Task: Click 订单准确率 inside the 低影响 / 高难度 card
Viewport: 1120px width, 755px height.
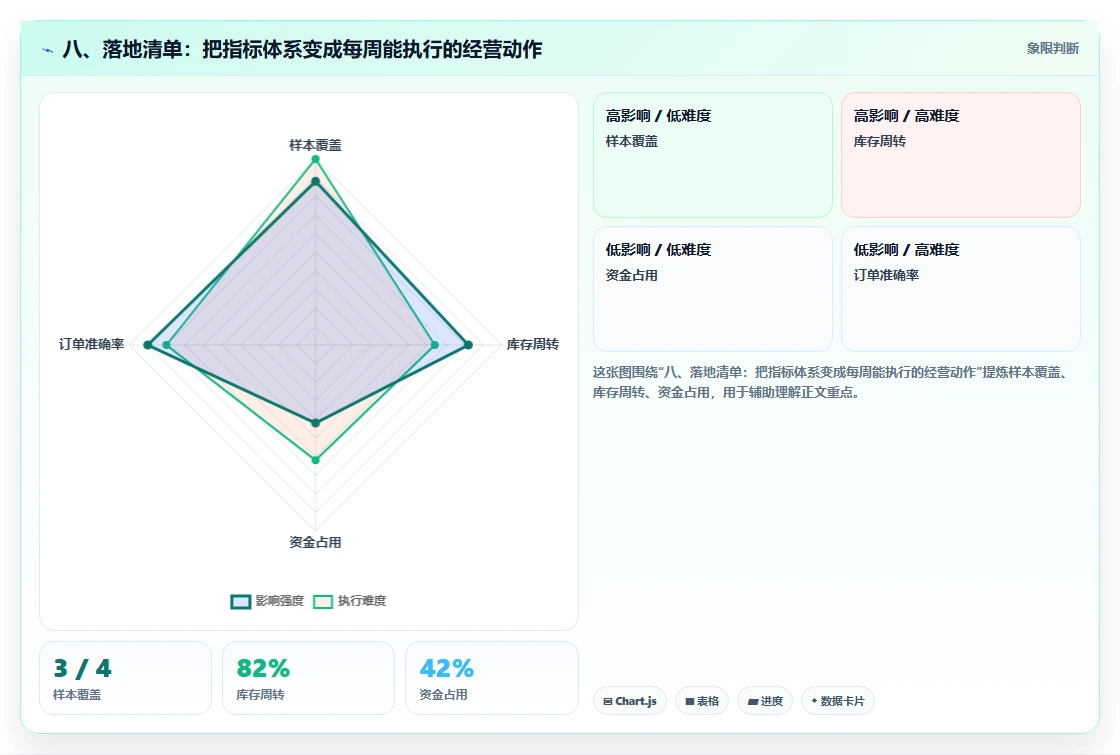Action: 886,275
